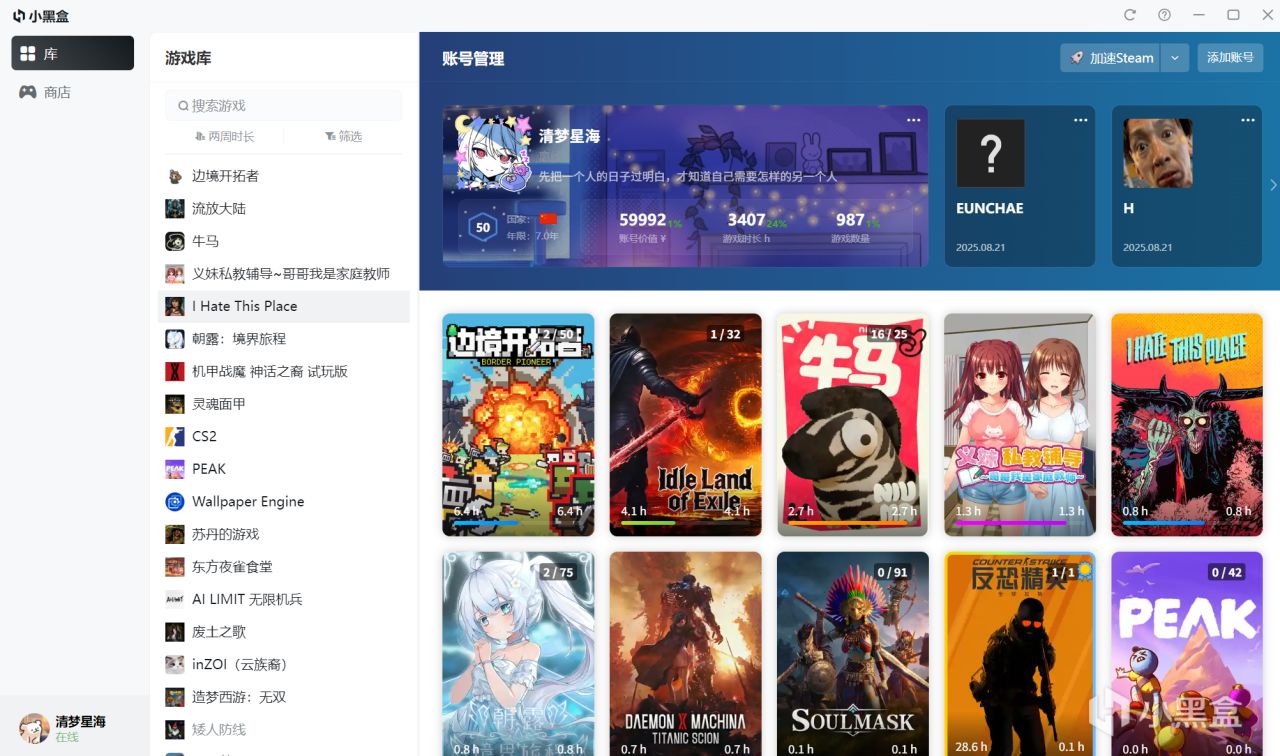The height and width of the screenshot is (756, 1280).
Task: Click the 加速Steam button
Action: pos(1110,58)
